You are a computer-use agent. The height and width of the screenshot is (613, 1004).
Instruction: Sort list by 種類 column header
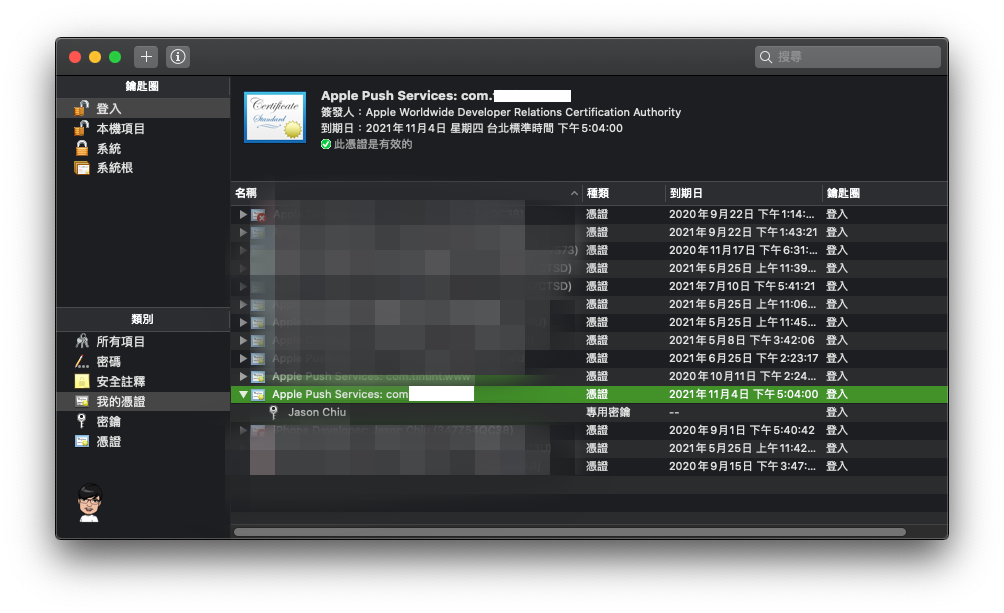(620, 193)
